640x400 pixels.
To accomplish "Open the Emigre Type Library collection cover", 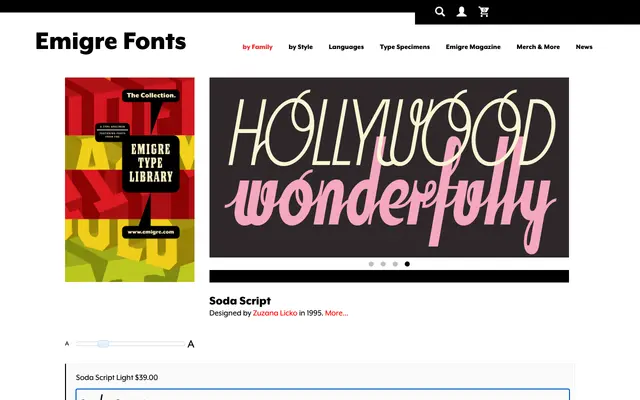I will (130, 180).
